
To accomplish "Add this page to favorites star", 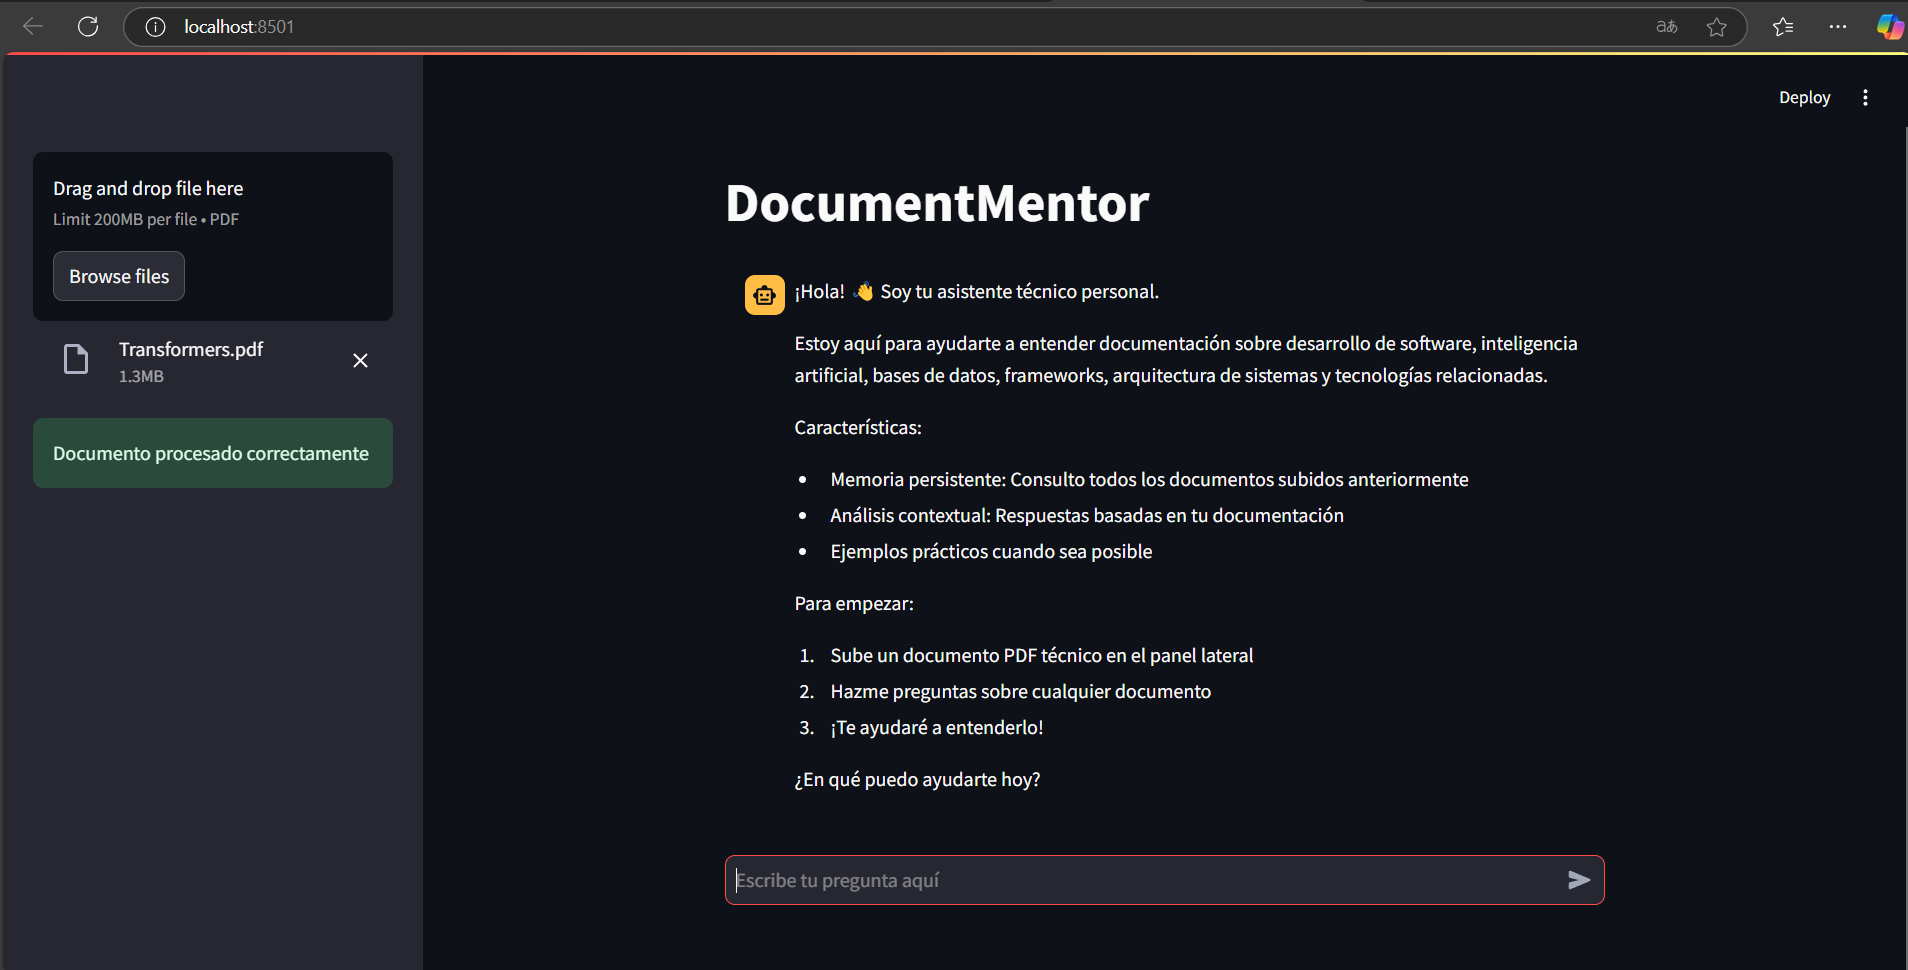I will pyautogui.click(x=1717, y=27).
